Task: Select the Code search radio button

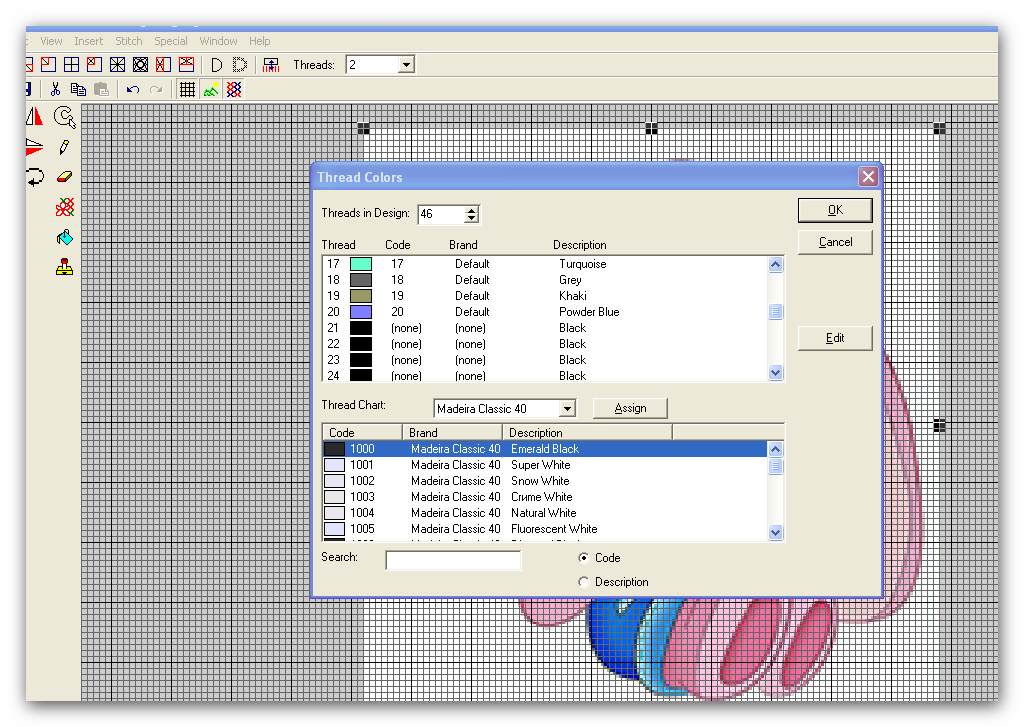Action: point(584,558)
